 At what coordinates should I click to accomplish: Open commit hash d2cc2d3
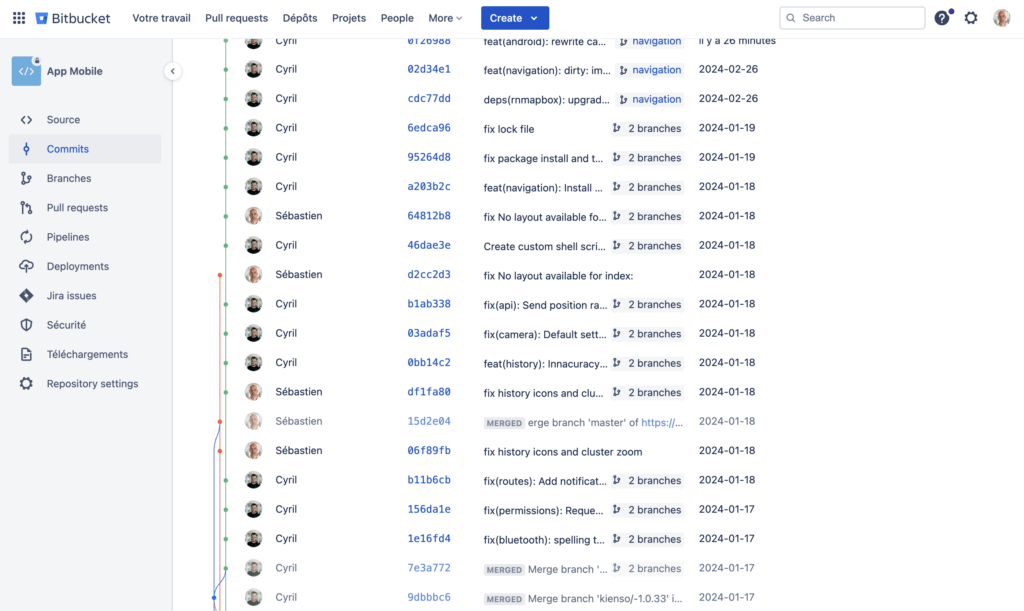coord(429,275)
